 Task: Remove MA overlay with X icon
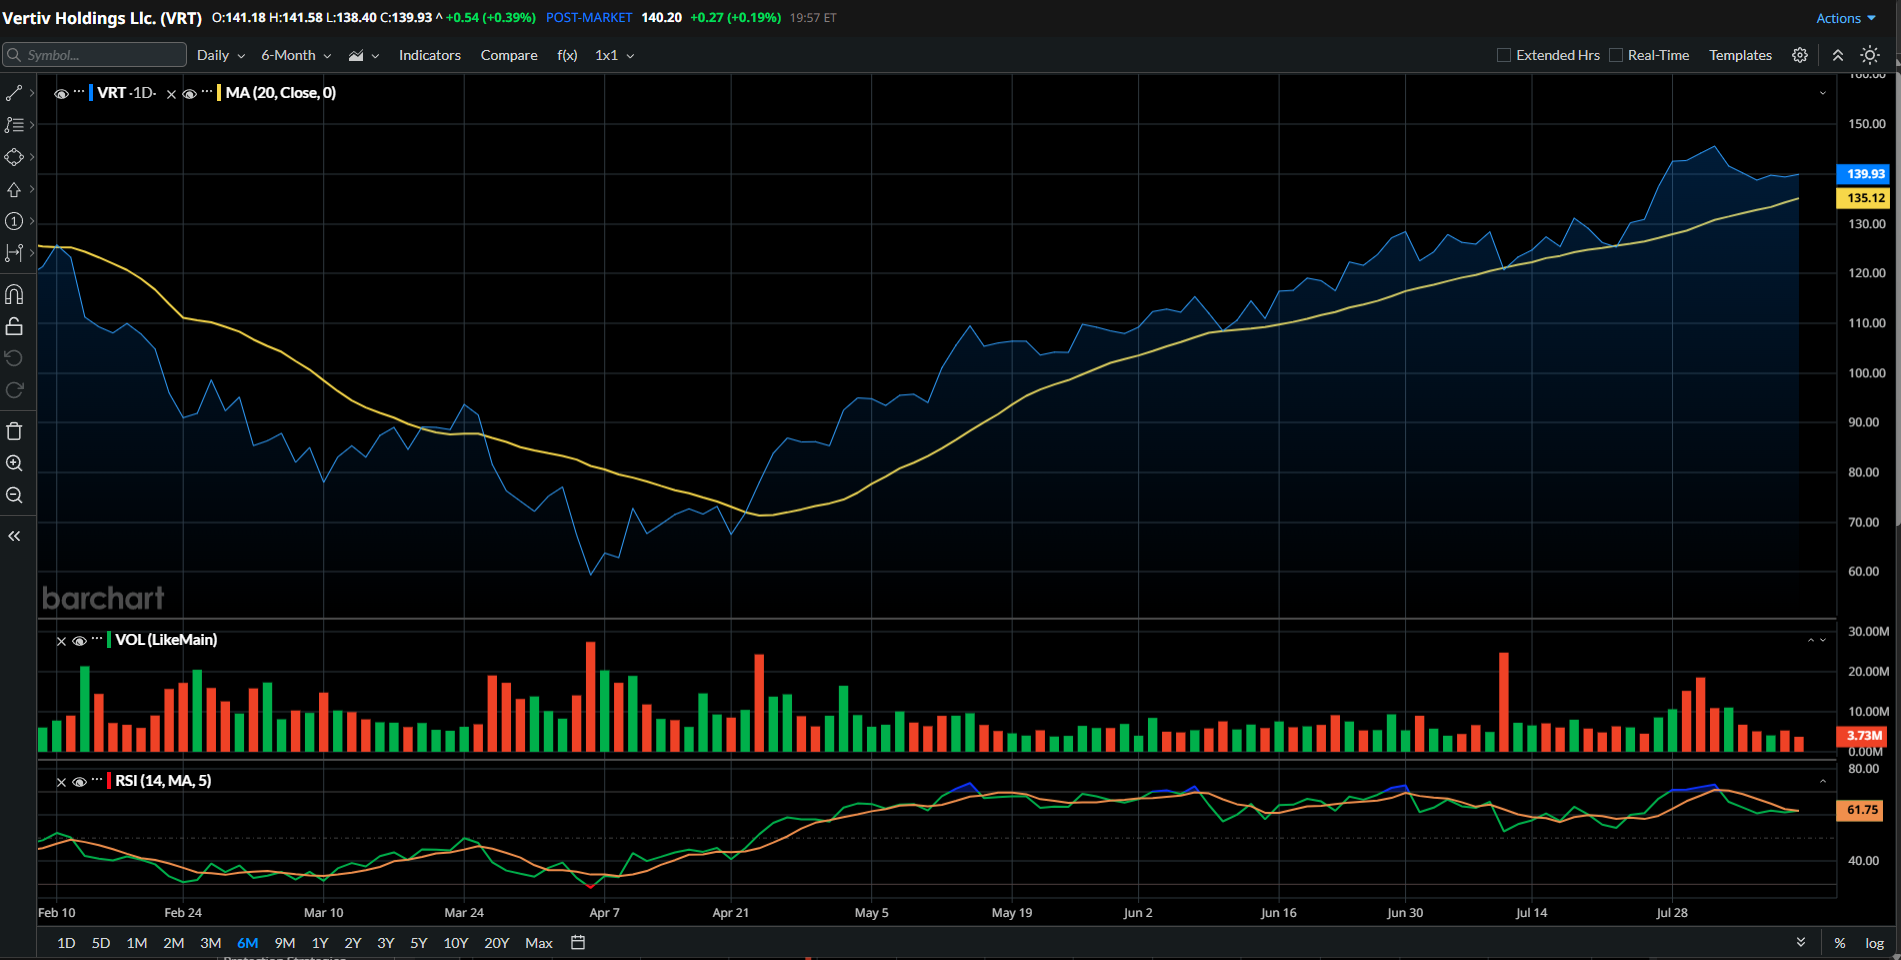[x=171, y=94]
